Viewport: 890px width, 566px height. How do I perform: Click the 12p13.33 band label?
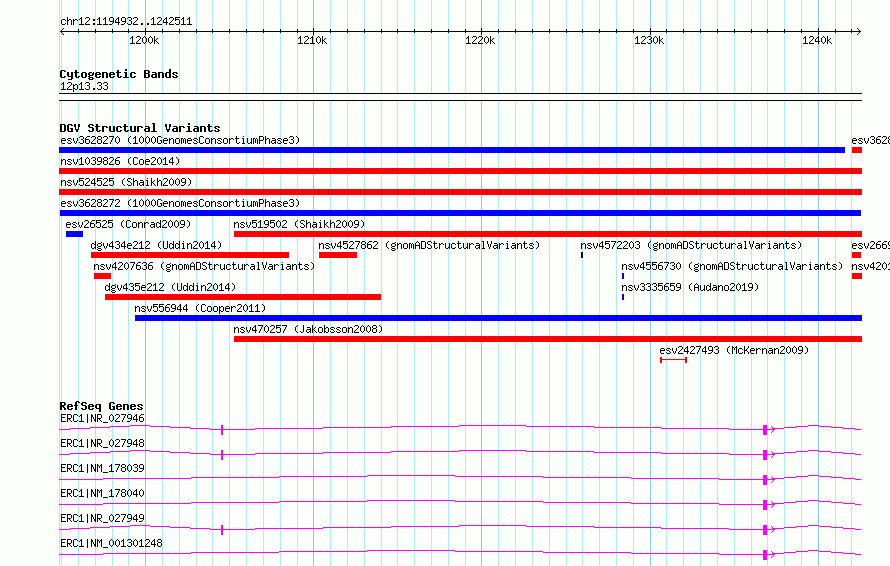coord(84,86)
